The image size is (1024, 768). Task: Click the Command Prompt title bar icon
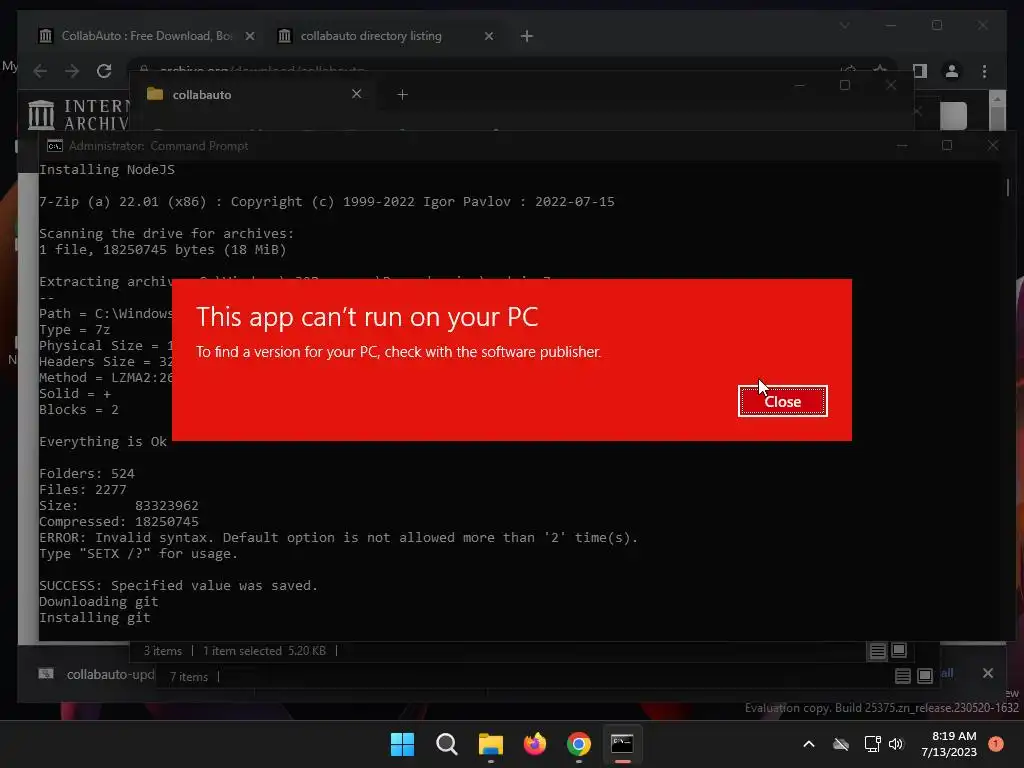(x=54, y=146)
